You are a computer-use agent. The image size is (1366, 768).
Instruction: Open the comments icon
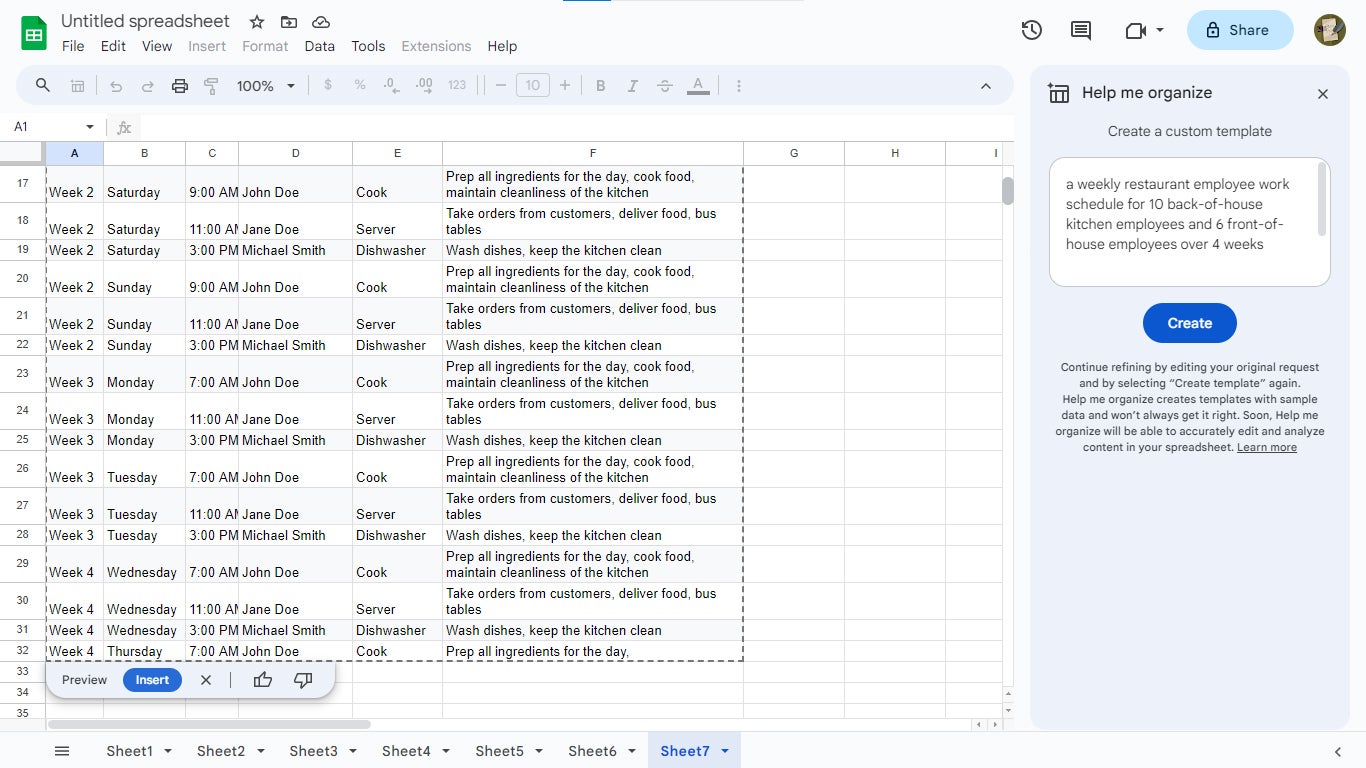1081,30
